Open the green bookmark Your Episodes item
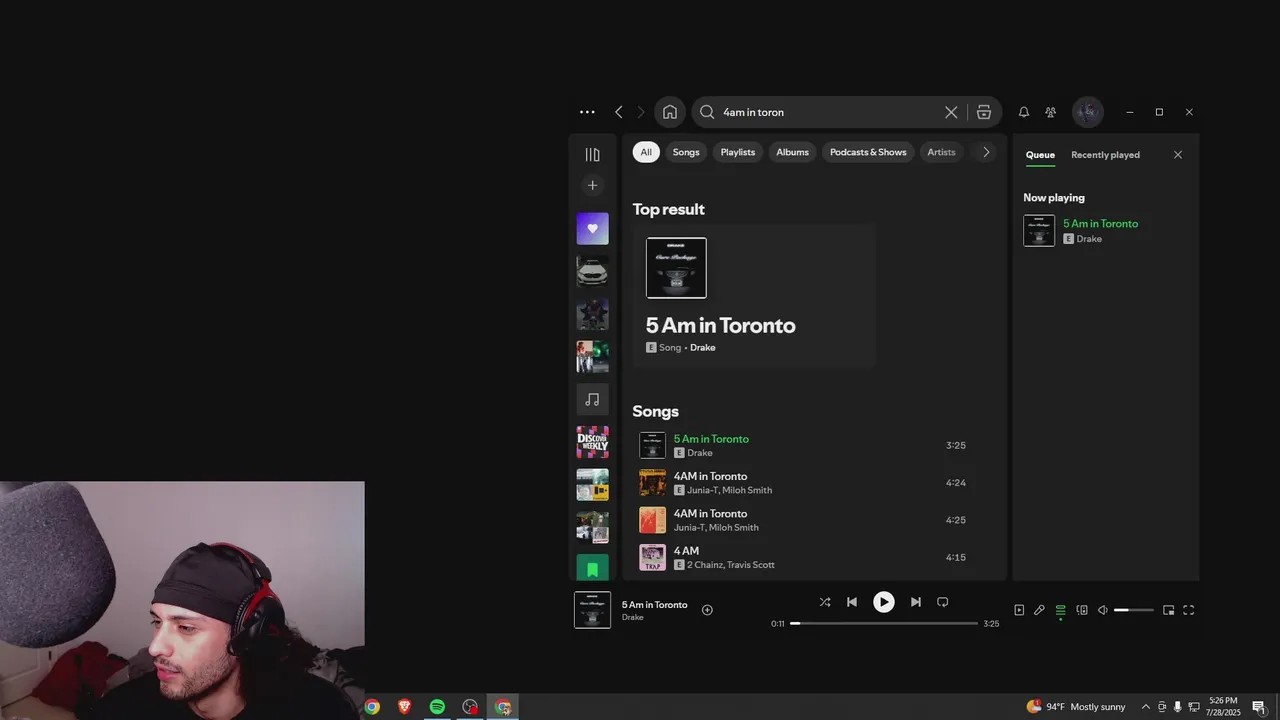The image size is (1280, 720). pyautogui.click(x=592, y=567)
